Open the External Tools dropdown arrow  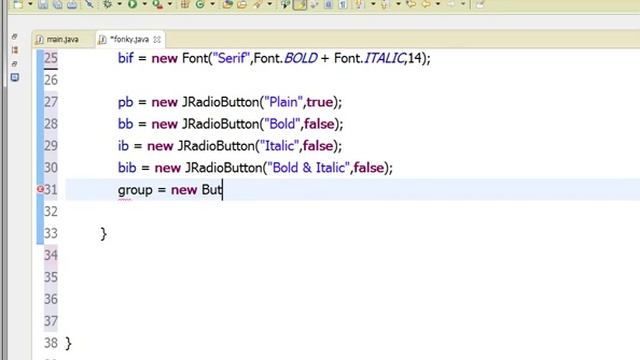point(170,4)
